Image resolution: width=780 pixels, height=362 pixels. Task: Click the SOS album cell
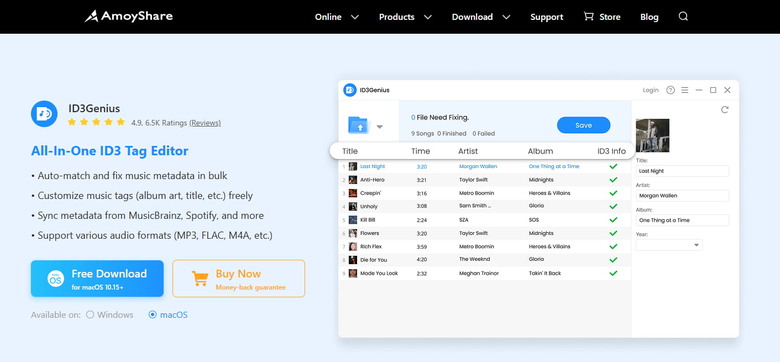533,220
